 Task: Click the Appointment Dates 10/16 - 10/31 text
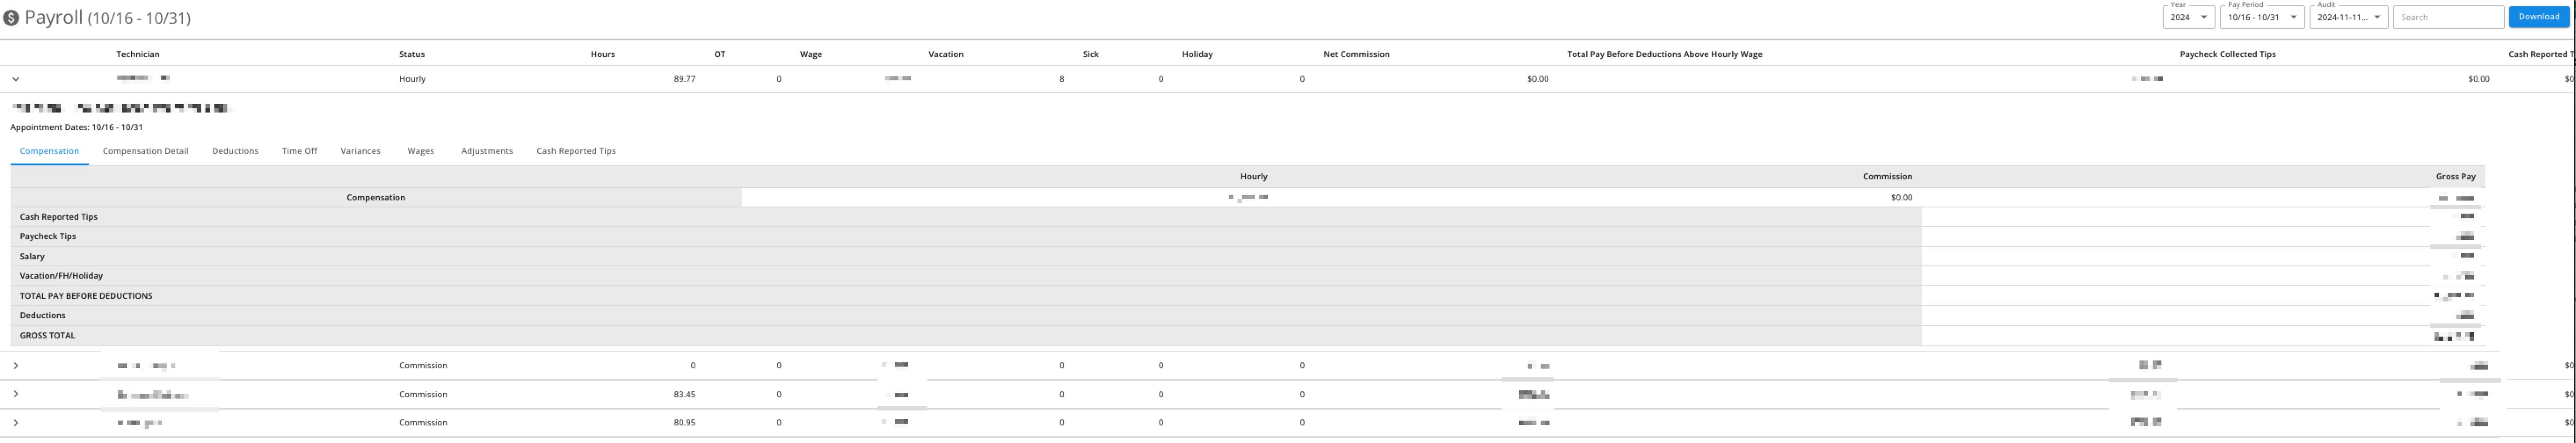[x=76, y=128]
